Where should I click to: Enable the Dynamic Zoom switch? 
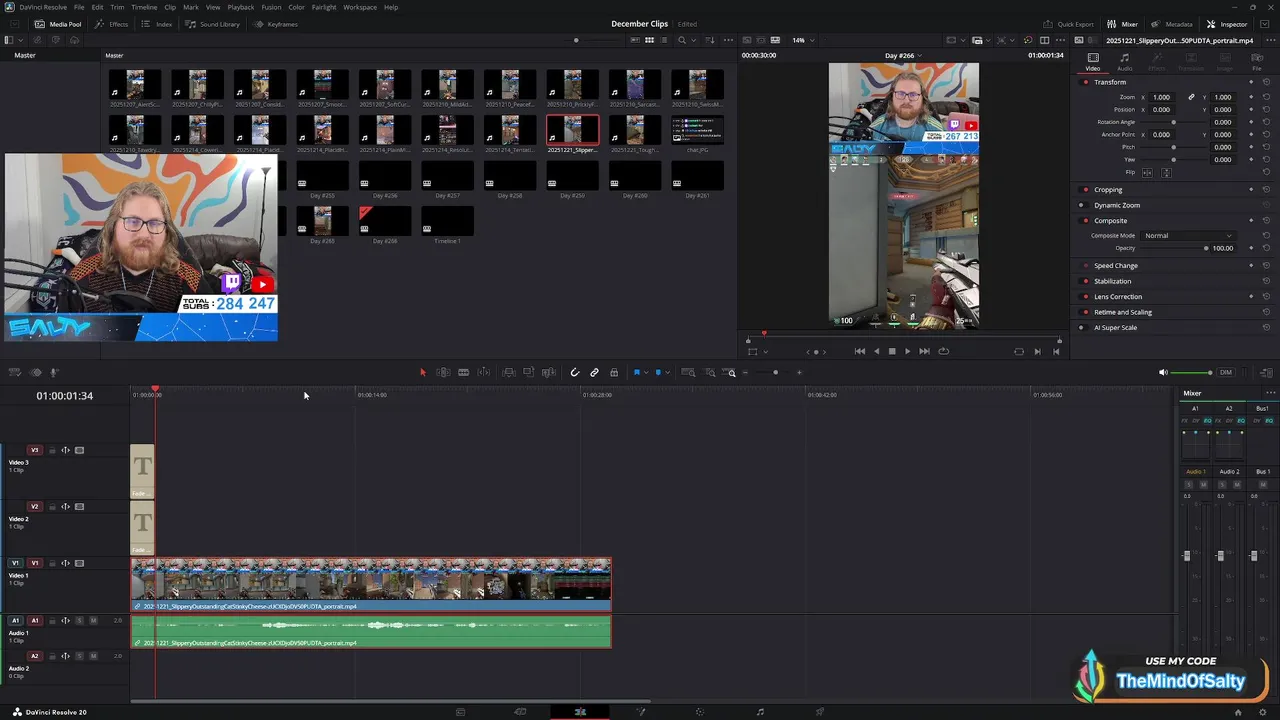pyautogui.click(x=1082, y=205)
